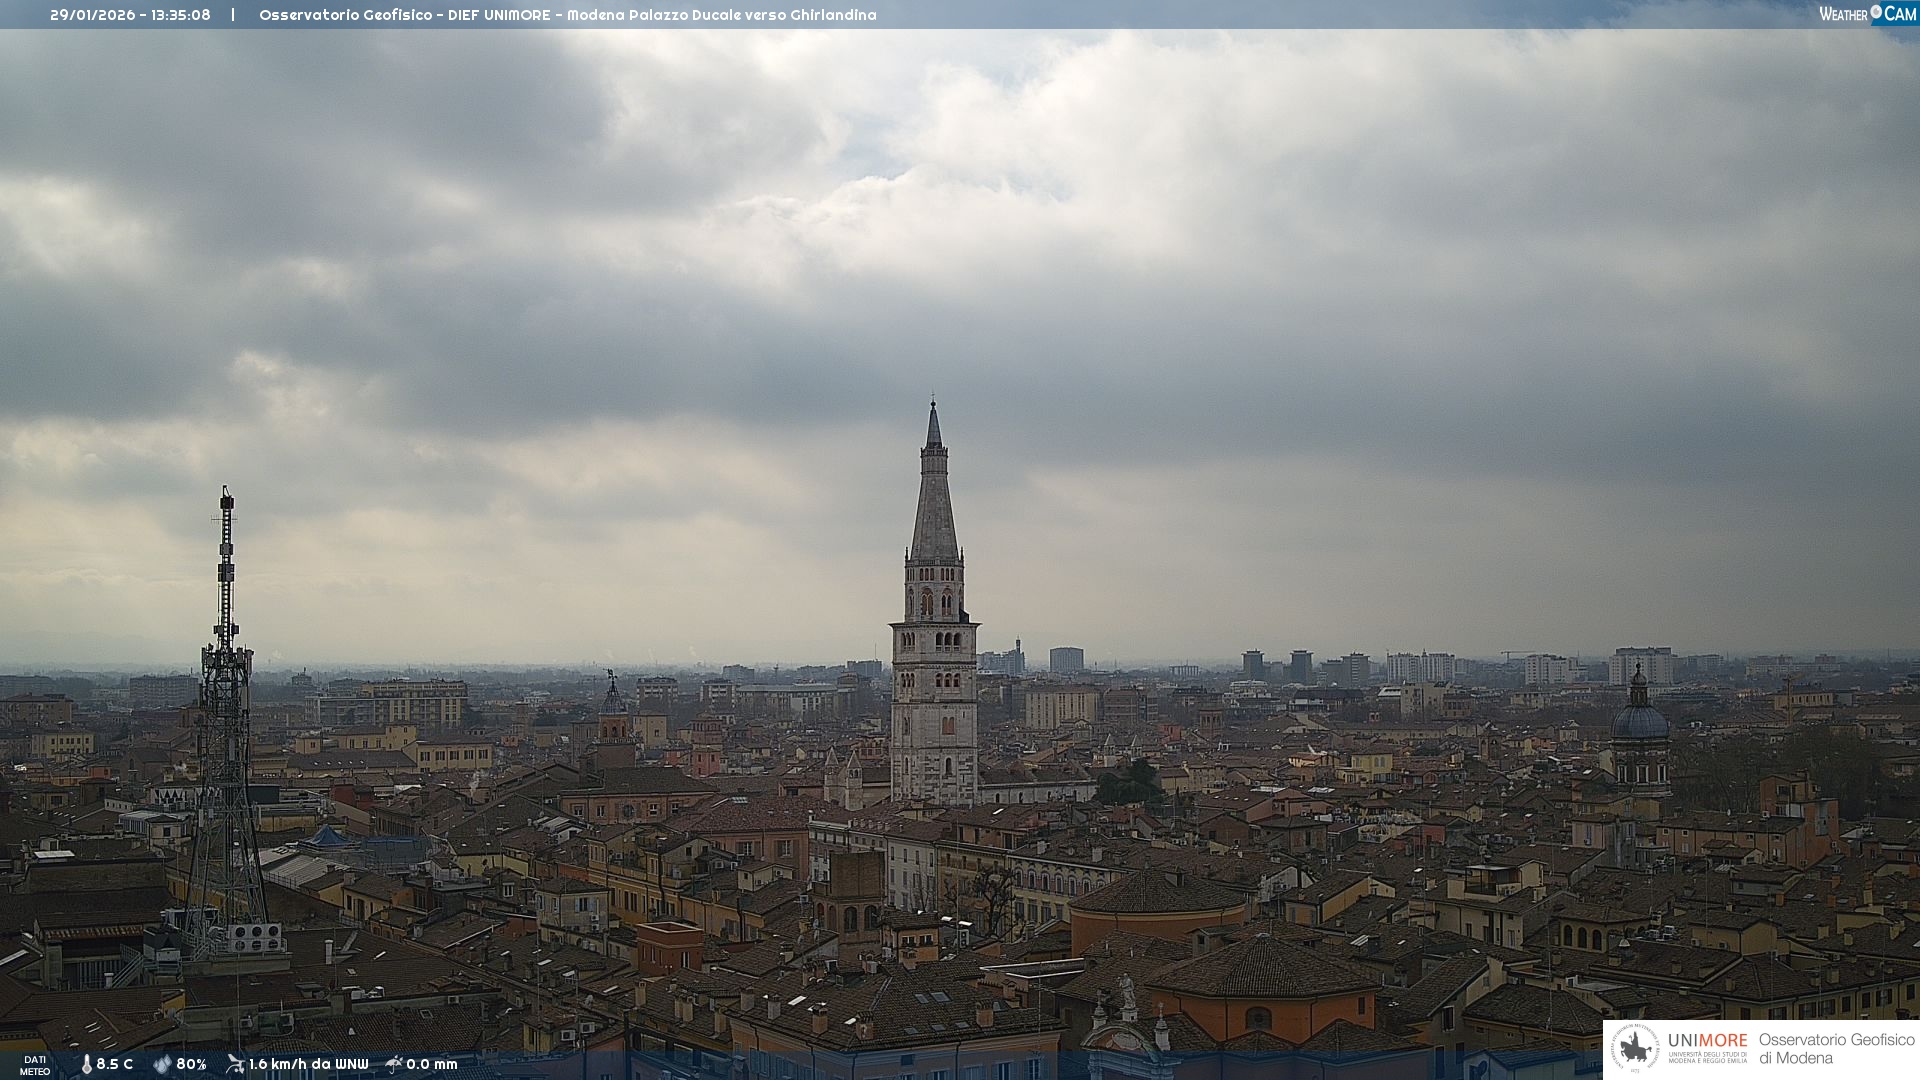Click the 8.5 C temperature reading
1920x1080 pixels.
(115, 1064)
